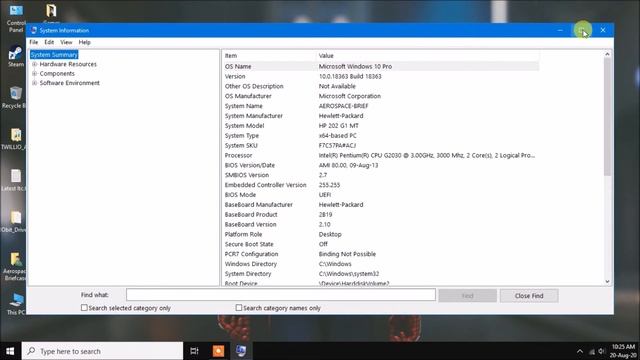
Task: Select System Summary in the tree
Action: 54,55
